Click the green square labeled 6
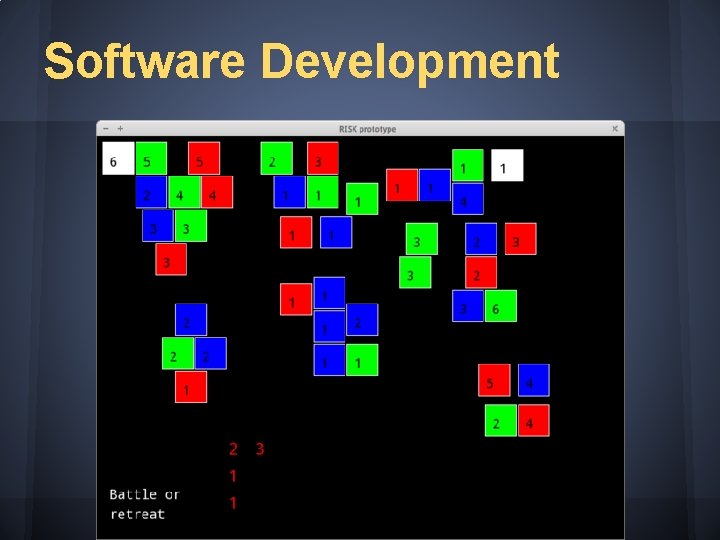The width and height of the screenshot is (720, 540). [501, 306]
